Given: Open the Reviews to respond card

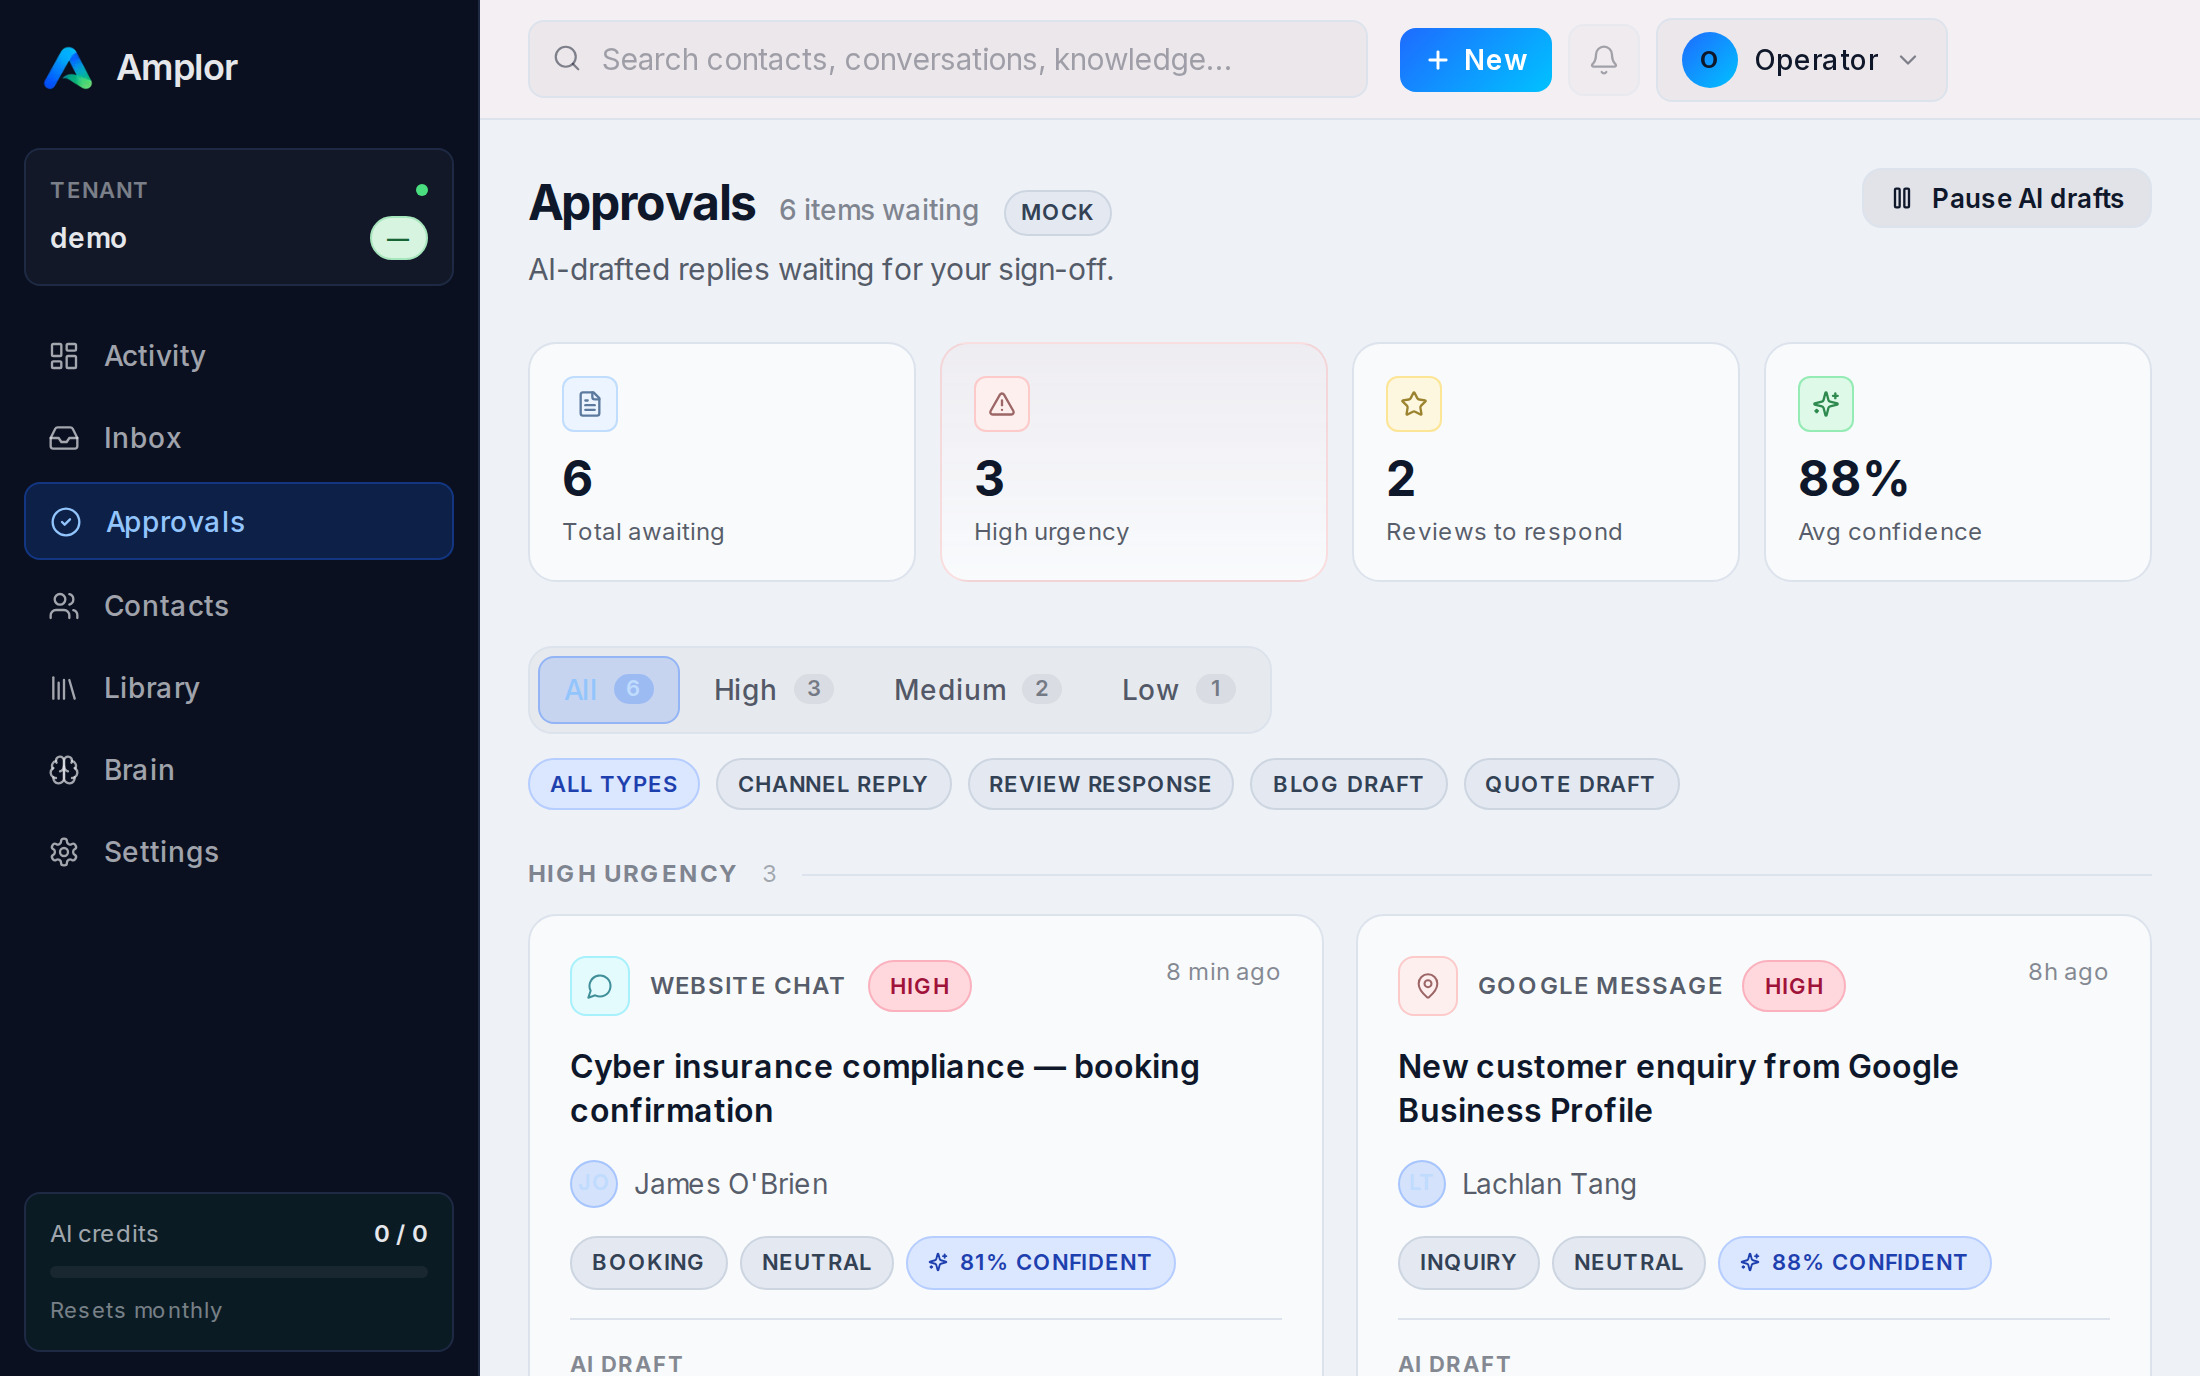Looking at the screenshot, I should 1546,462.
